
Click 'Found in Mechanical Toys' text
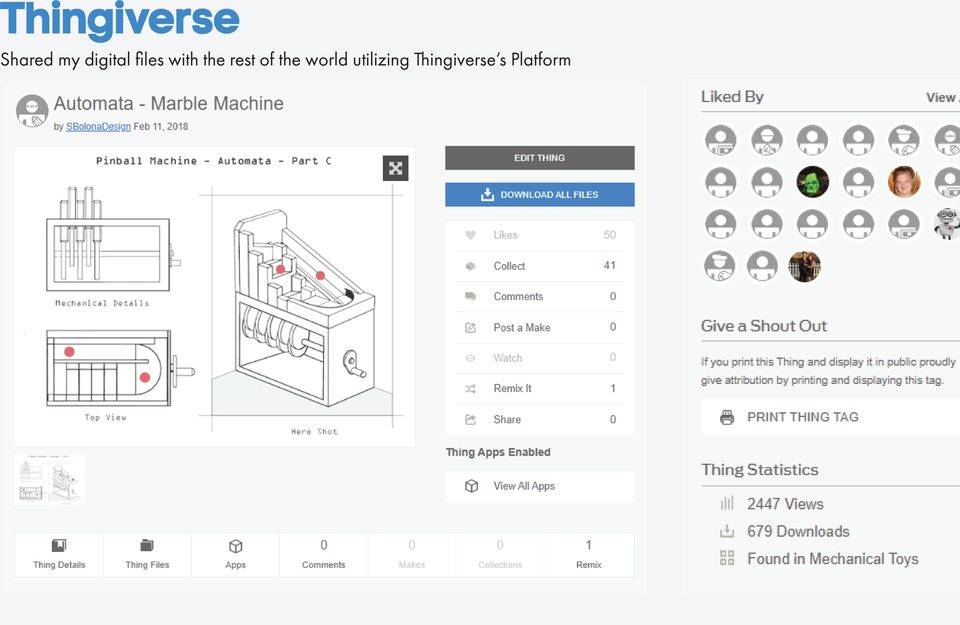click(833, 559)
